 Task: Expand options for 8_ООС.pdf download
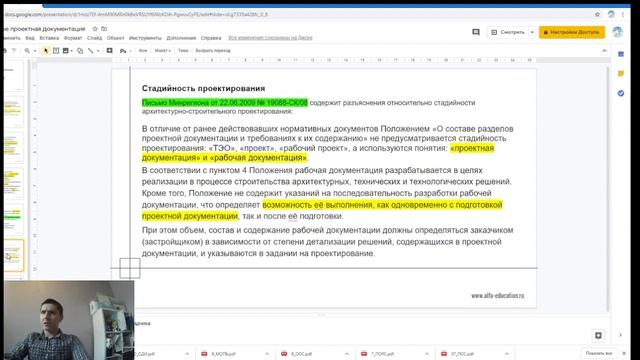coord(347,354)
